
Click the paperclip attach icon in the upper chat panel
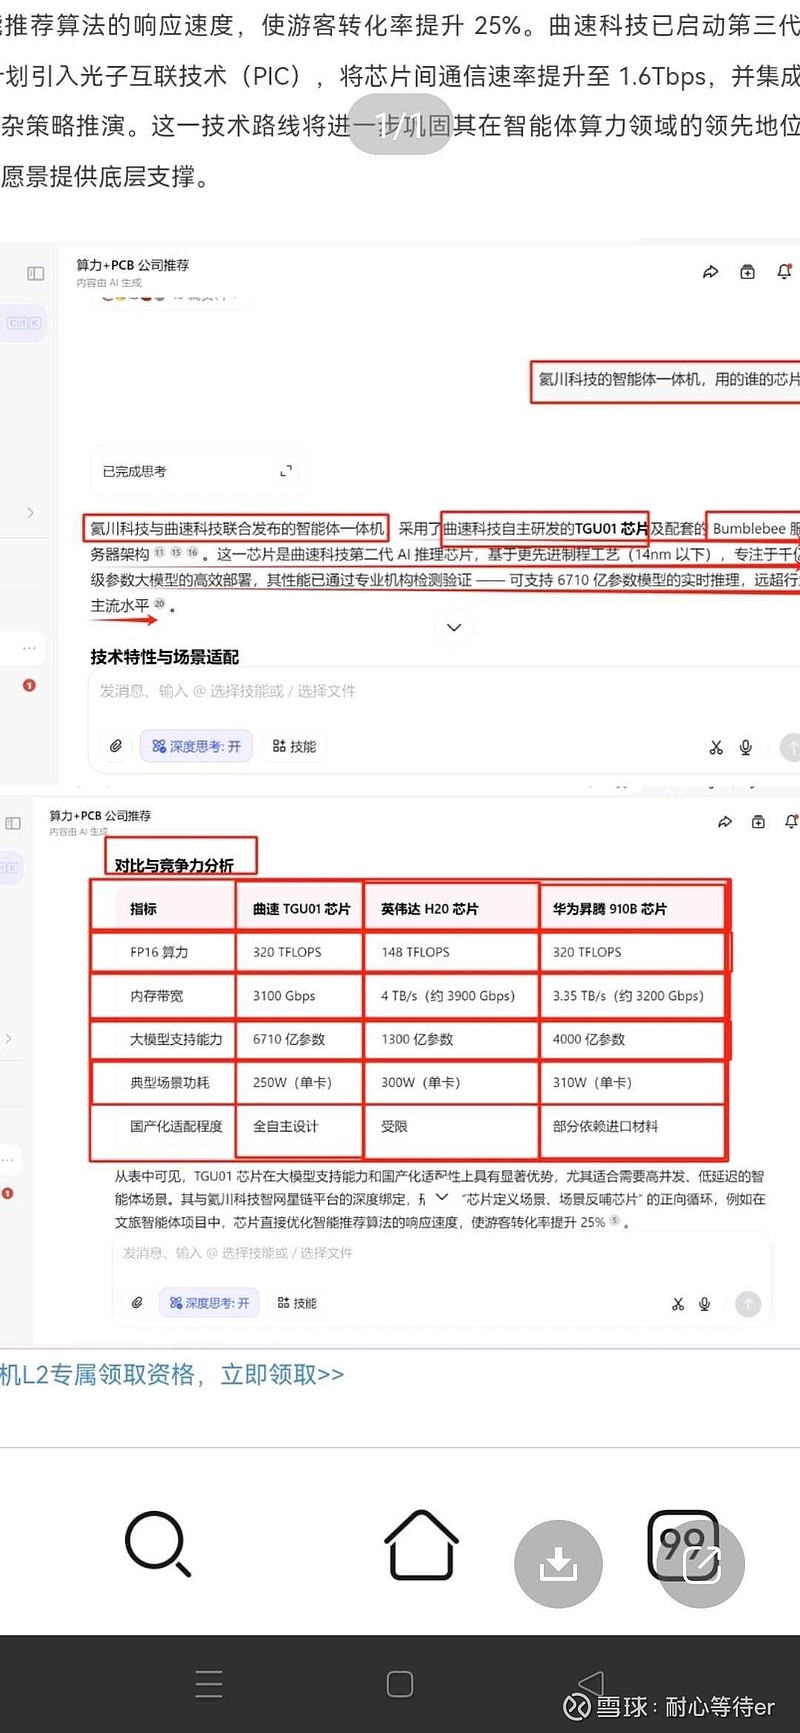[116, 746]
